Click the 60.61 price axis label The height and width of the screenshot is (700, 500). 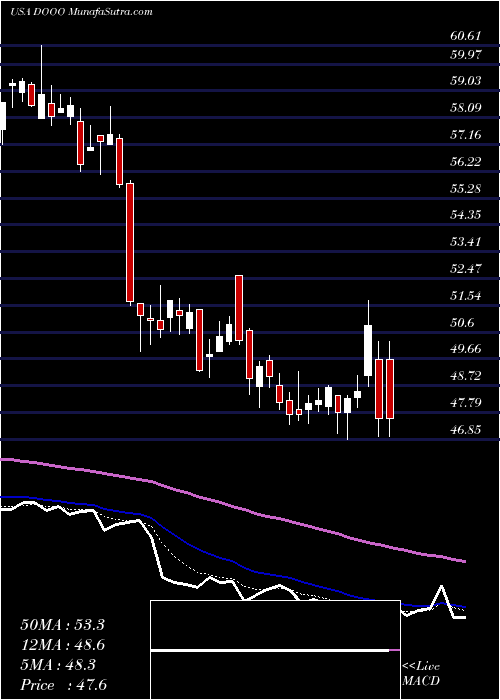pyautogui.click(x=464, y=36)
